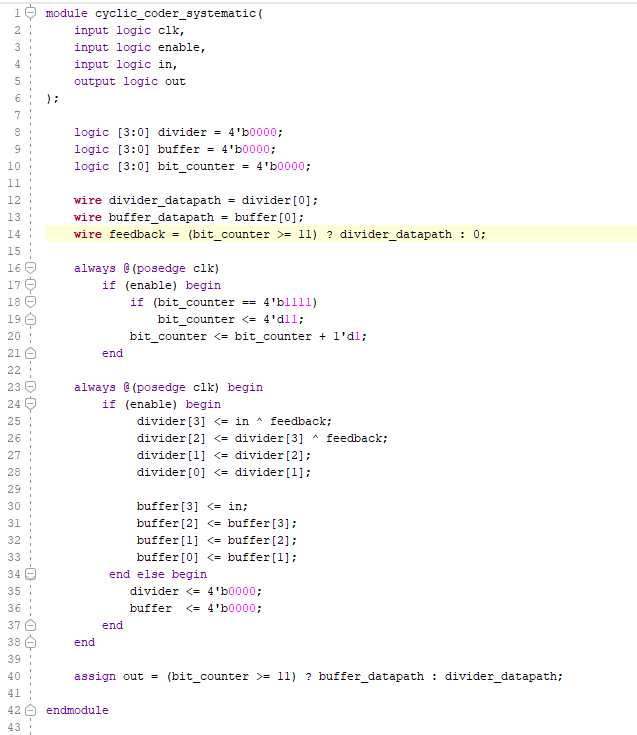Toggle the else fold marker on line 34

click(x=30, y=574)
